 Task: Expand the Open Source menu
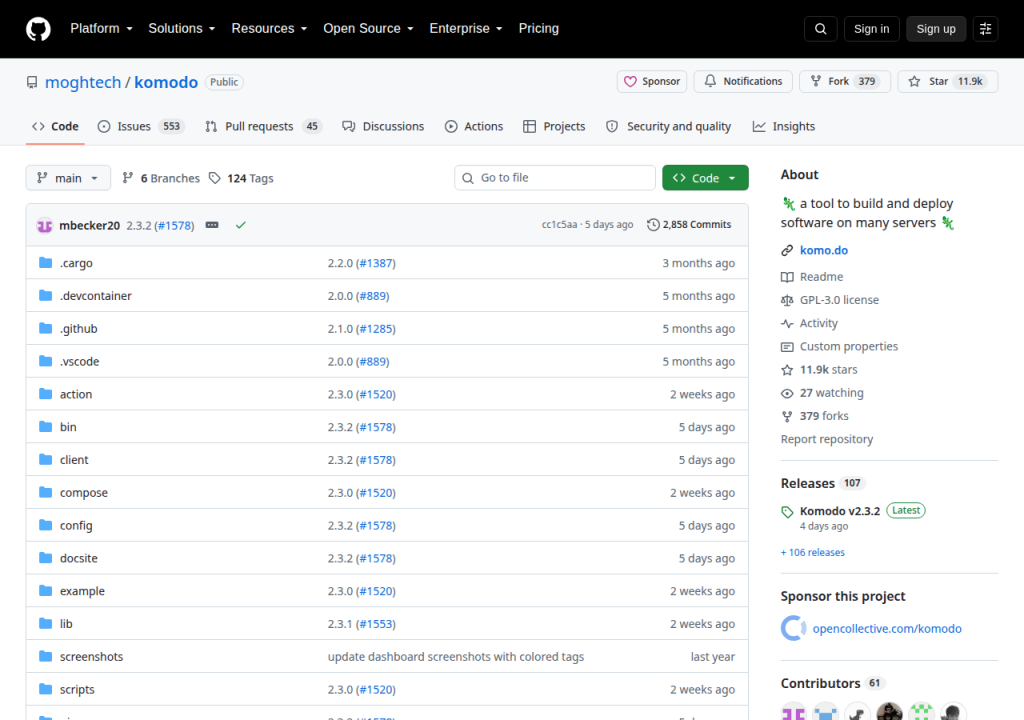(368, 29)
